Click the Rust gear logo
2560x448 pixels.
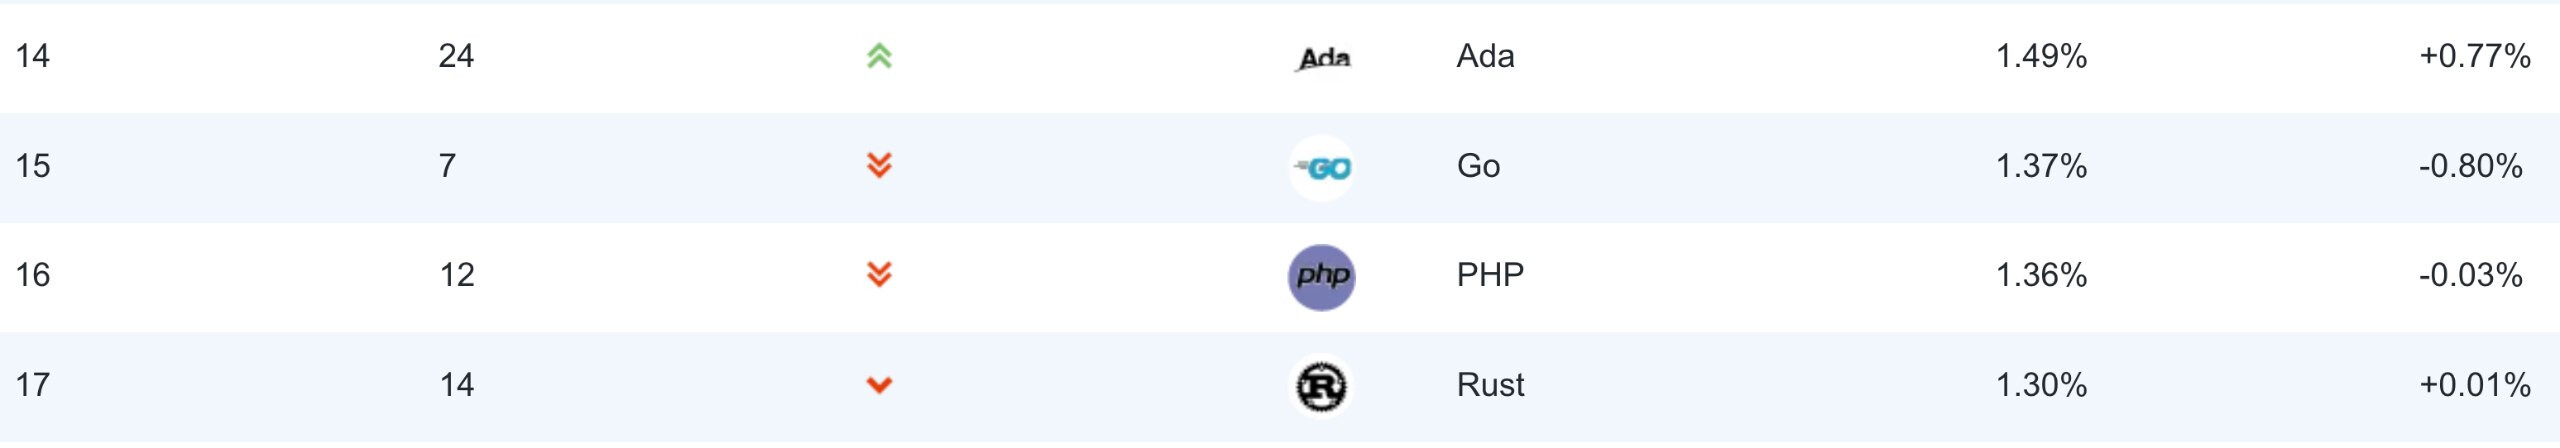1322,387
